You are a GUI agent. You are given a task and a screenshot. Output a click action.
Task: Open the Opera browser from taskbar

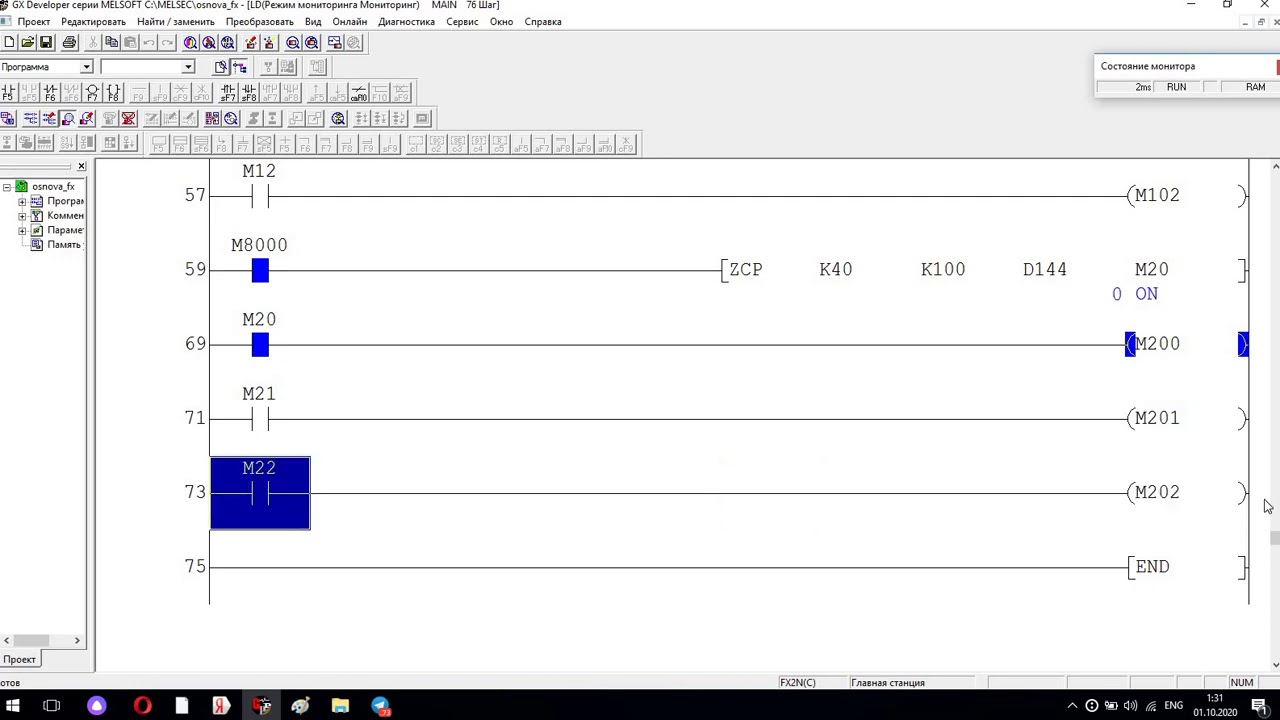pyautogui.click(x=142, y=706)
